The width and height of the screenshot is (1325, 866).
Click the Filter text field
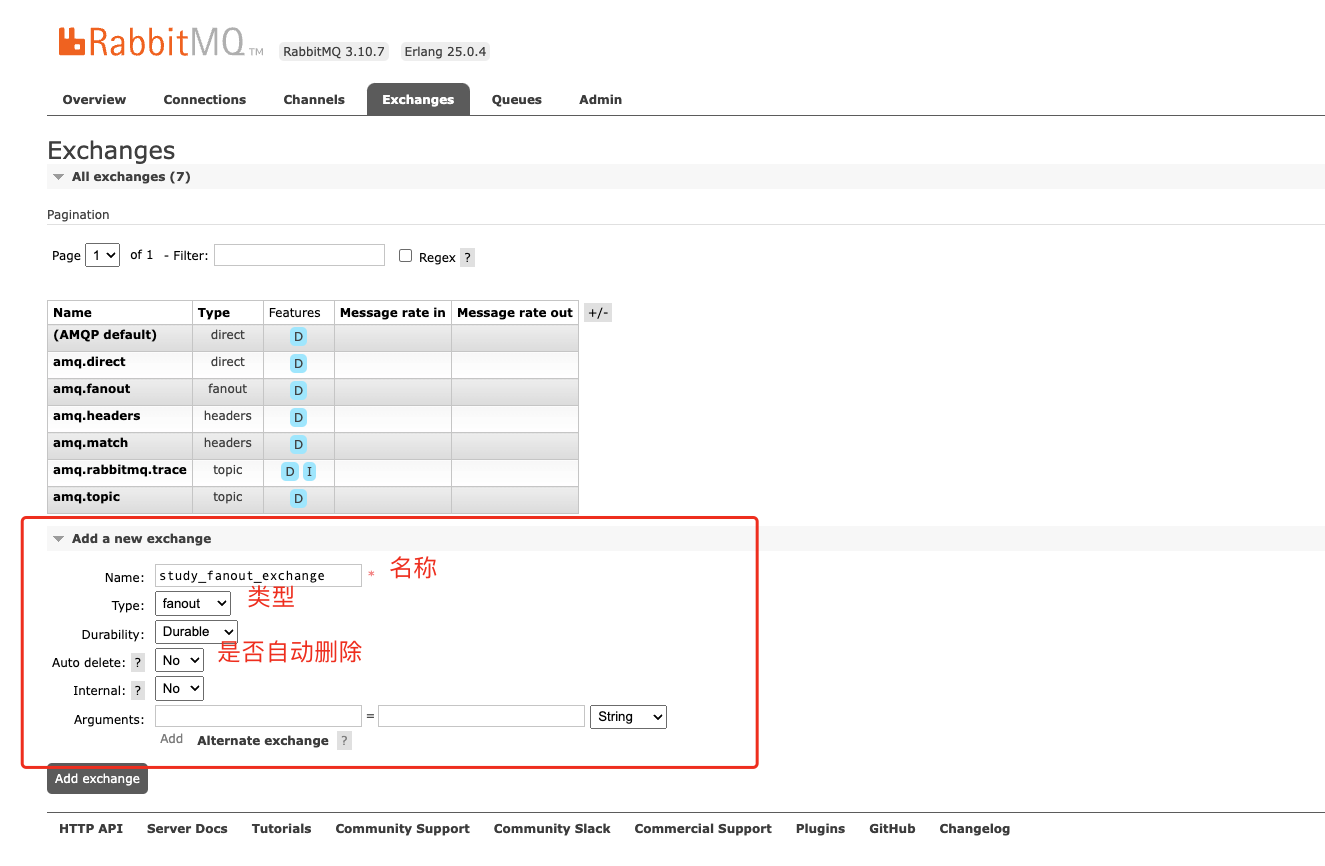tap(299, 255)
